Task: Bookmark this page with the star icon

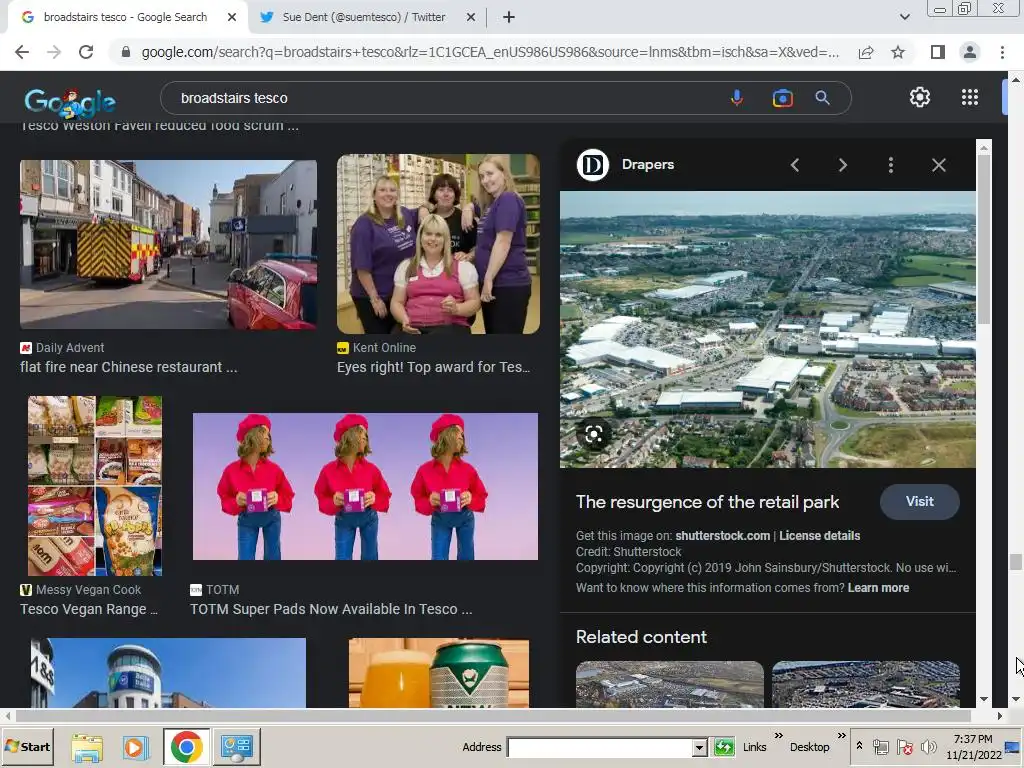Action: click(x=898, y=52)
